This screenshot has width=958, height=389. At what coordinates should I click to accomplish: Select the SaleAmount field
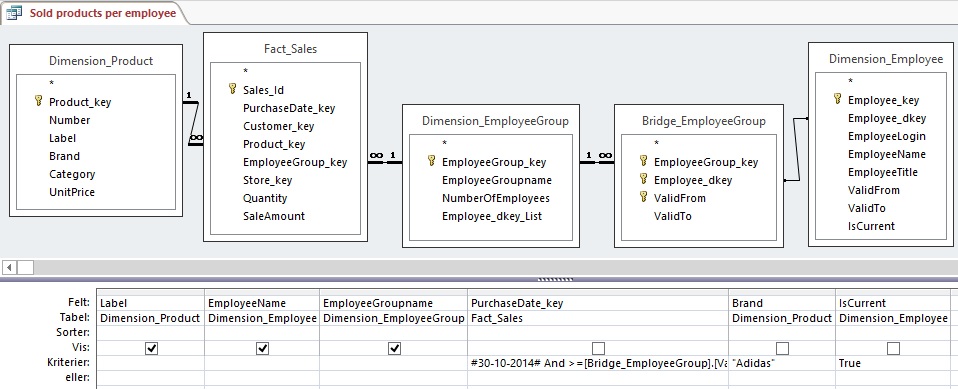[274, 216]
